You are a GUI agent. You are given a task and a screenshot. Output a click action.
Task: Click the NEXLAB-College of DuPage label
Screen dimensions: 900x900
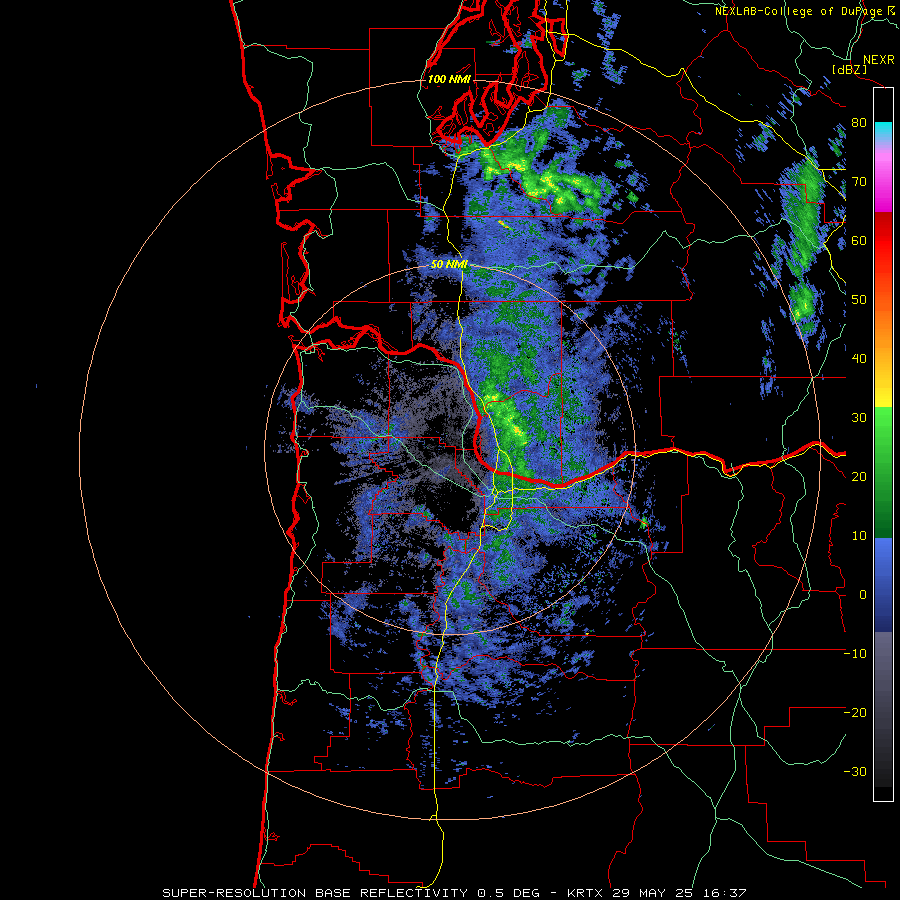click(x=800, y=11)
